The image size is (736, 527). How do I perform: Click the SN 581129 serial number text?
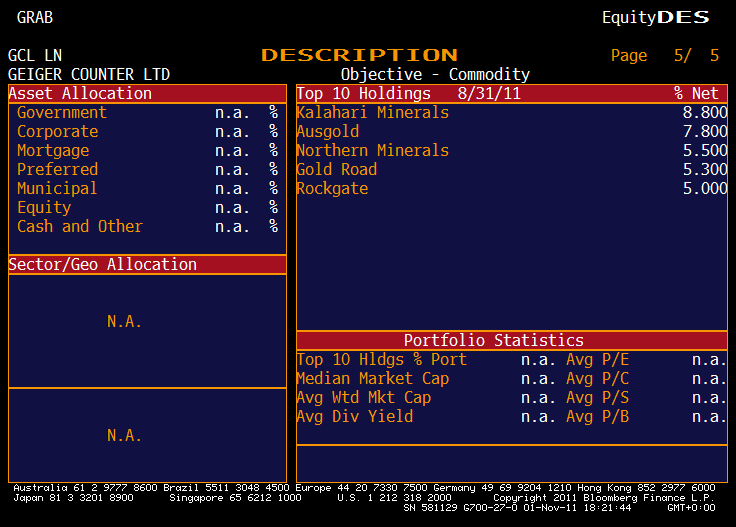tap(430, 507)
